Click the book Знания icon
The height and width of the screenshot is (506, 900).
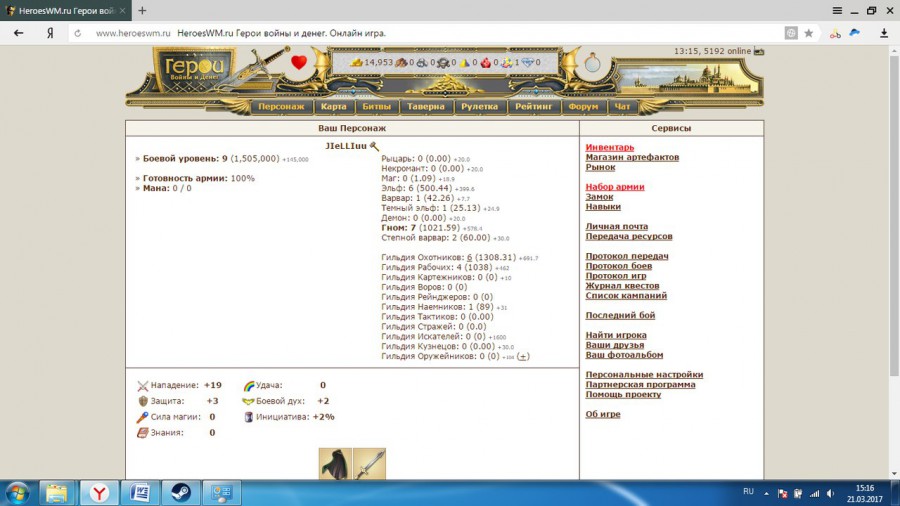point(142,433)
